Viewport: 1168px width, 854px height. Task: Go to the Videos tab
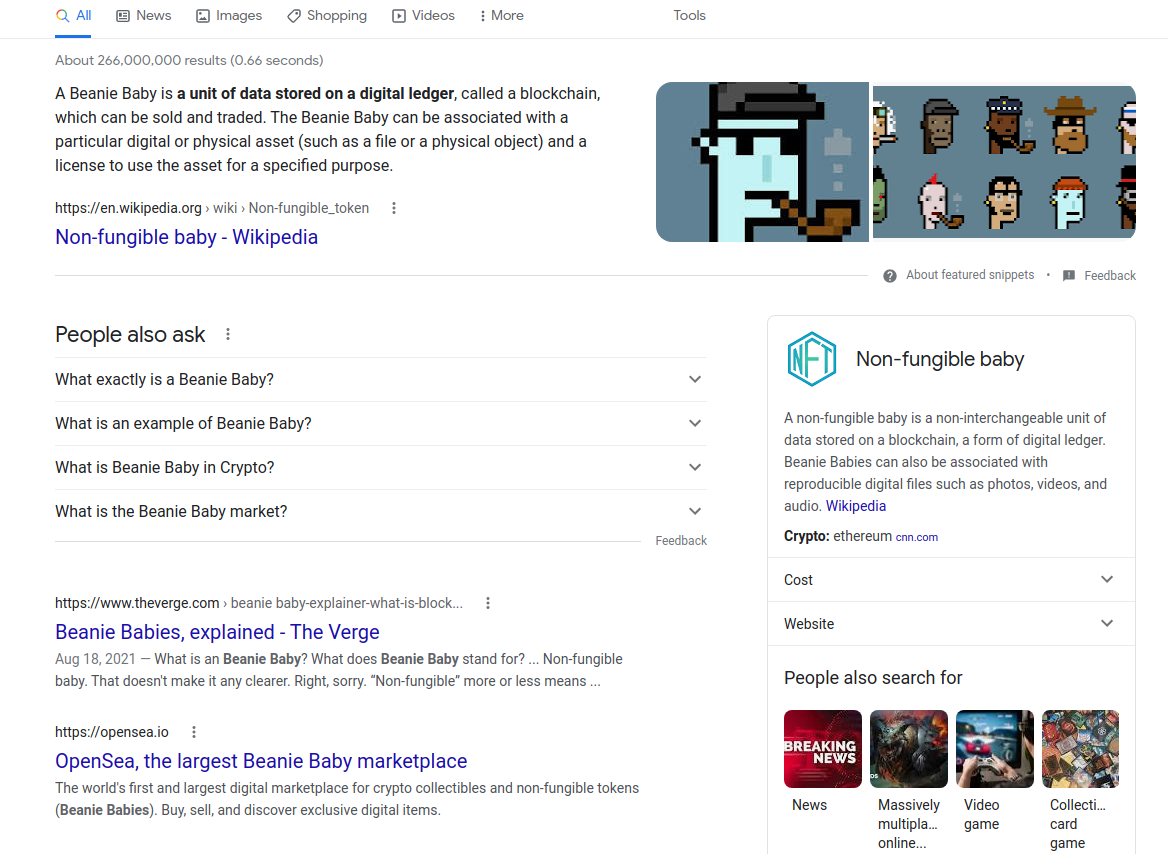coord(423,16)
